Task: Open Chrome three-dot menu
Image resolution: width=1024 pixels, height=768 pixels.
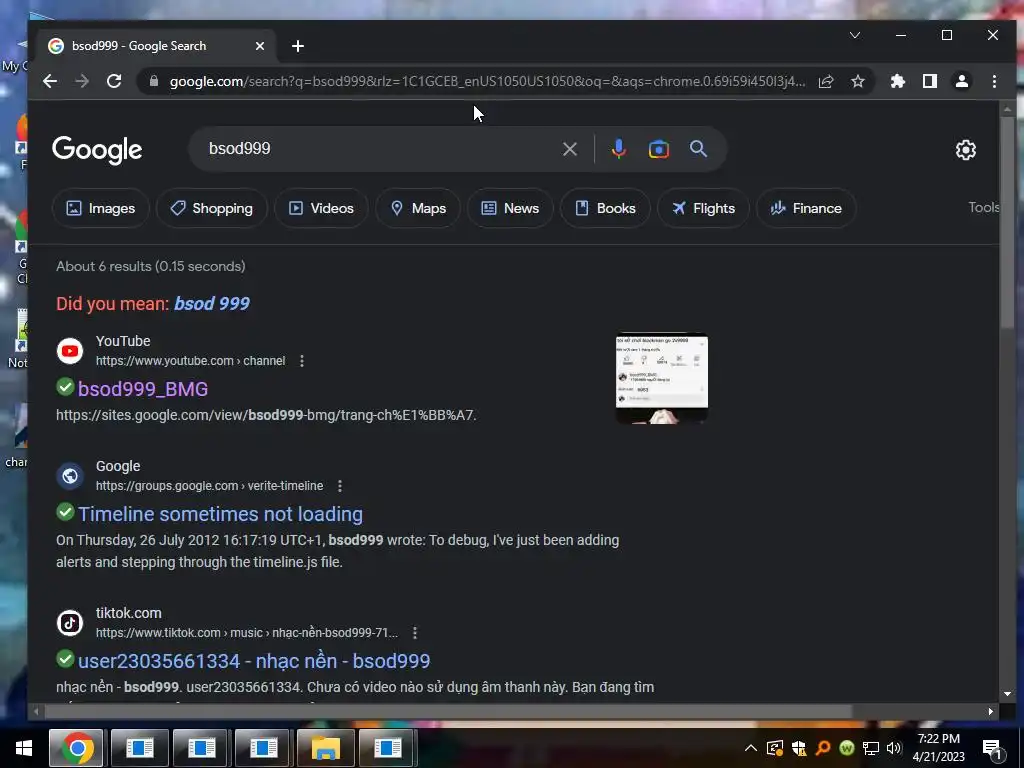Action: pyautogui.click(x=994, y=81)
